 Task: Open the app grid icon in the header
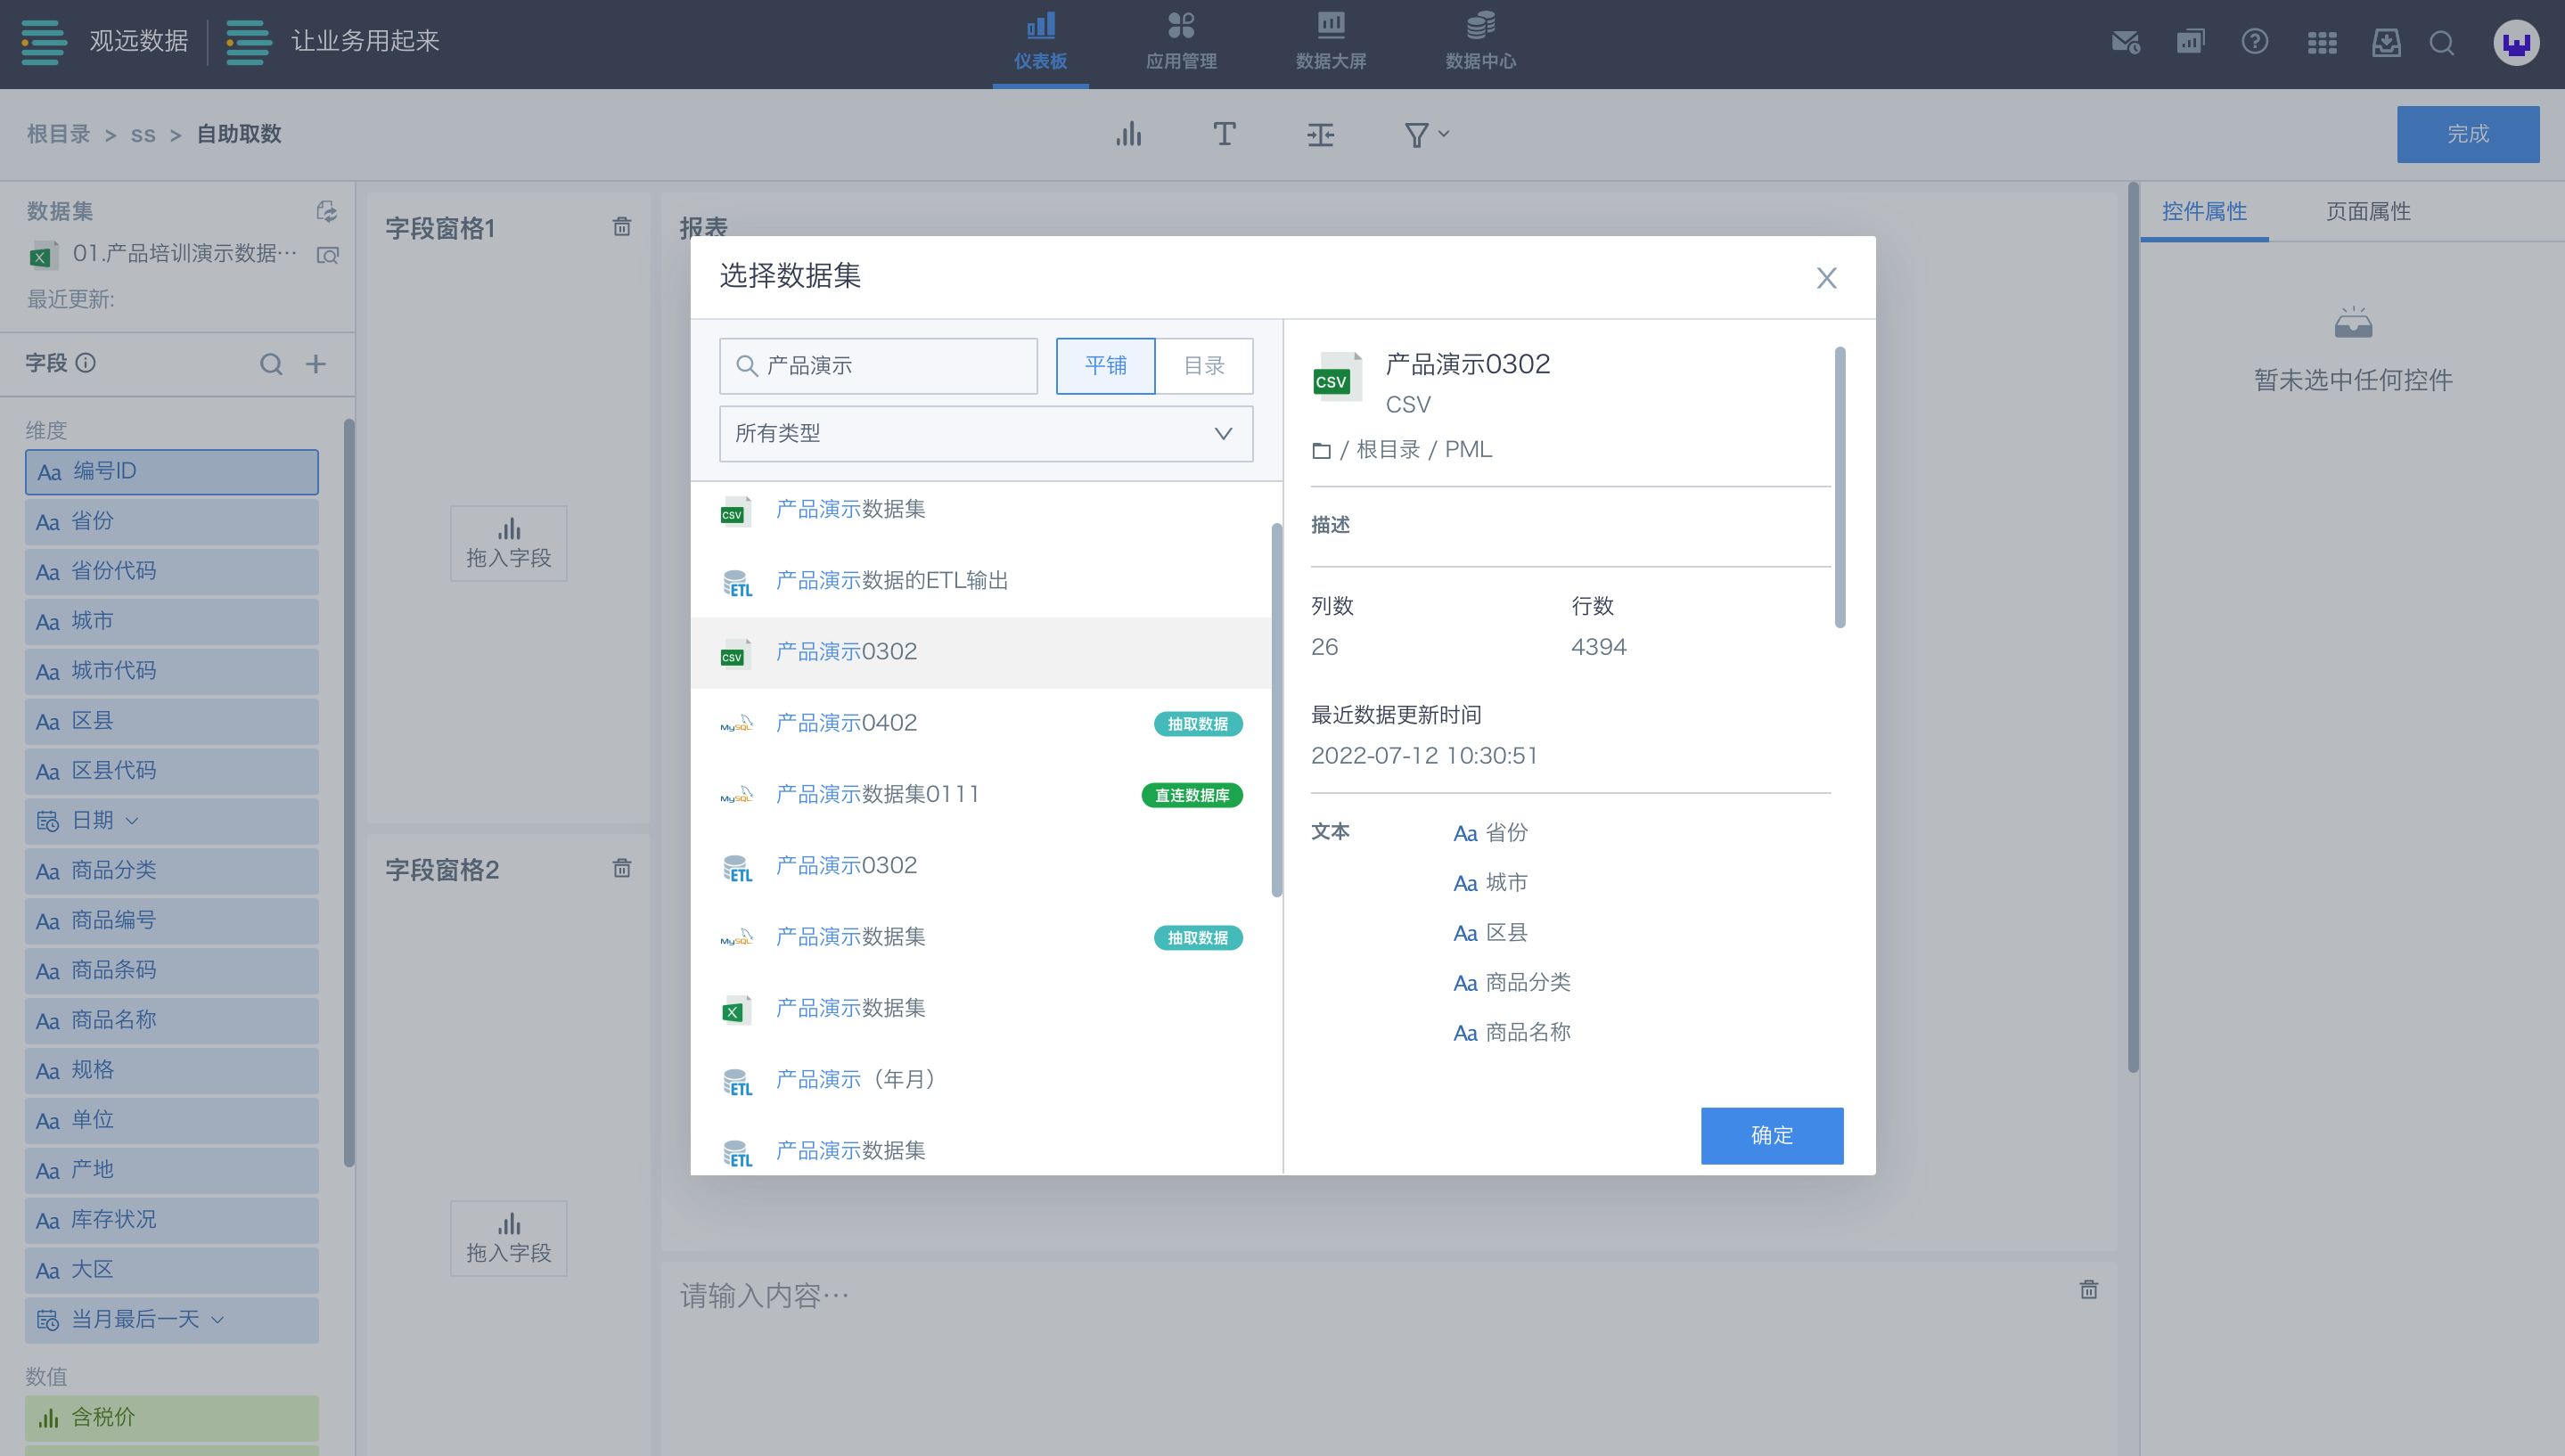2321,42
